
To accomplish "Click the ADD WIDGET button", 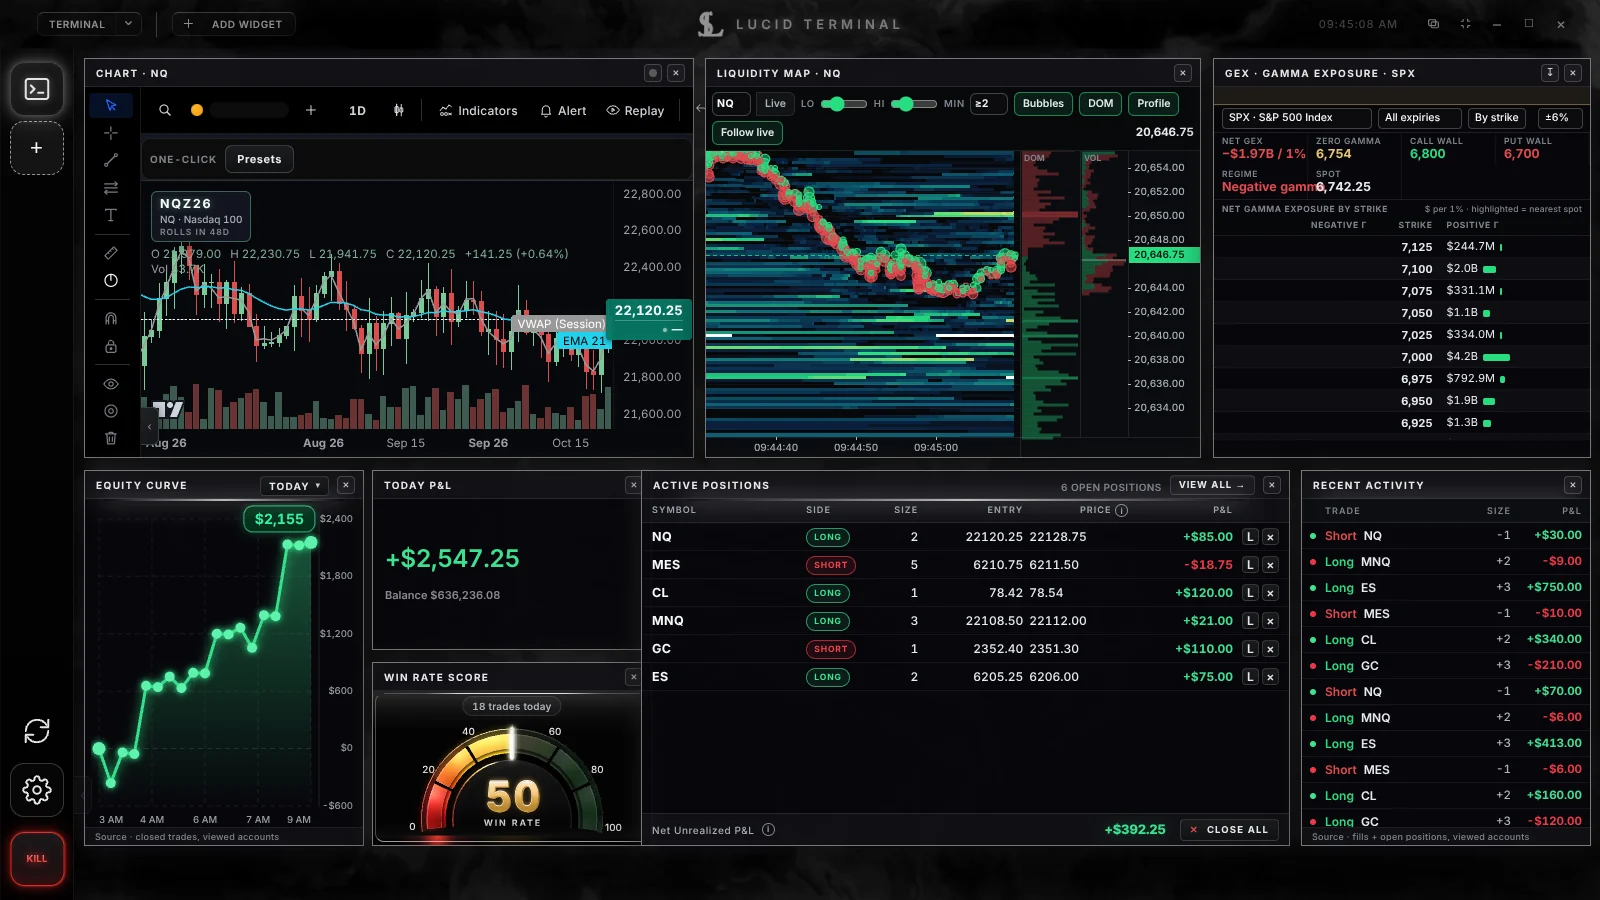I will point(233,24).
